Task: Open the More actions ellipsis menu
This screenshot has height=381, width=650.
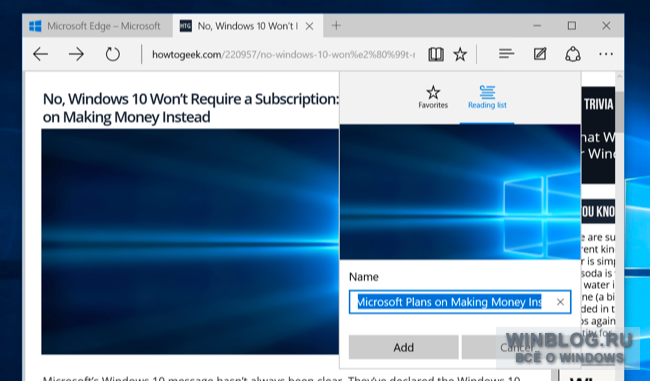Action: tap(606, 54)
